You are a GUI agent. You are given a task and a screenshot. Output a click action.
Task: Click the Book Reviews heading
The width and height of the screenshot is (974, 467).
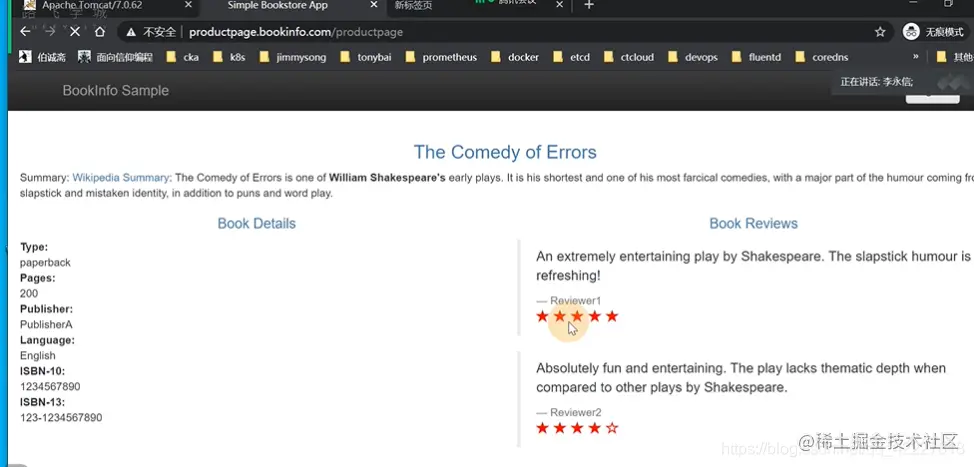pyautogui.click(x=753, y=224)
